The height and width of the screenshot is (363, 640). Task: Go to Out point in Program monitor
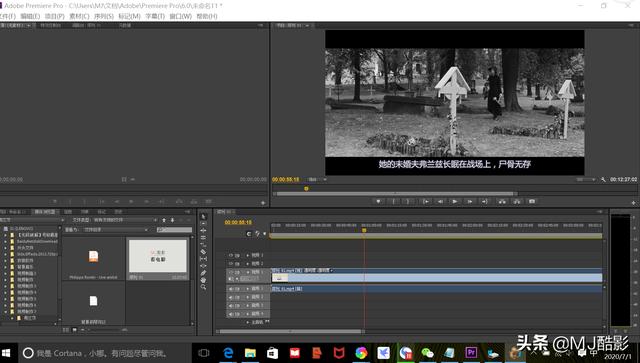click(x=484, y=201)
